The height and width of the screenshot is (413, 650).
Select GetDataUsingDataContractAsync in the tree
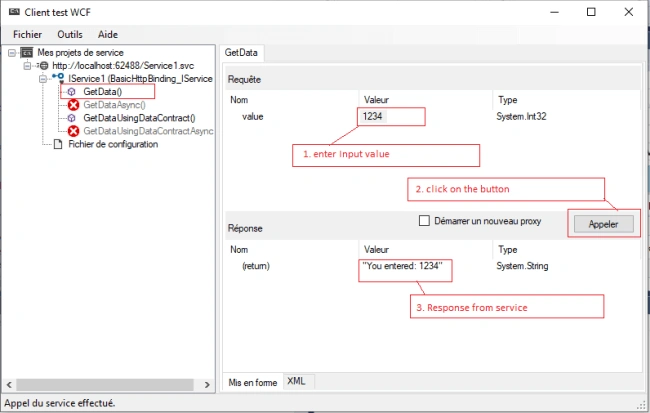click(148, 131)
